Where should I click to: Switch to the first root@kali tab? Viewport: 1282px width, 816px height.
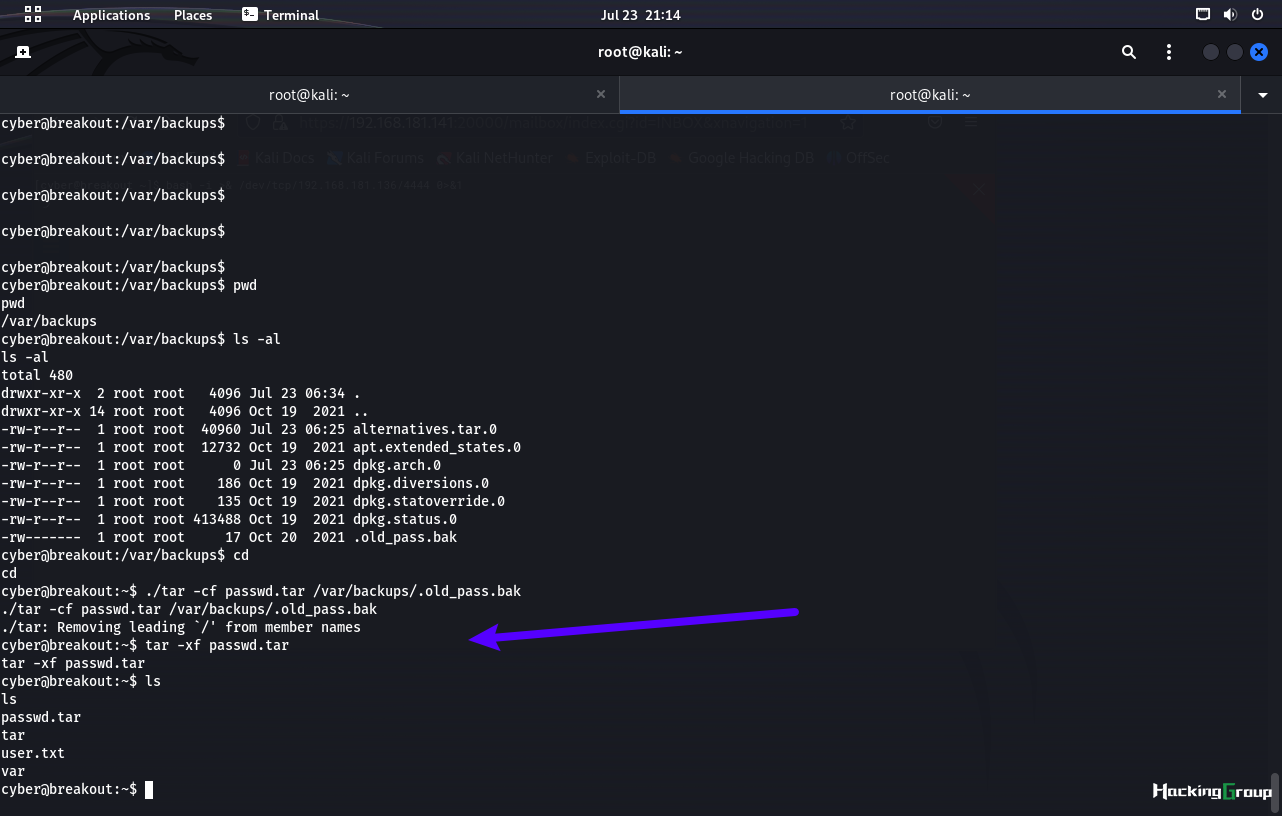309,95
